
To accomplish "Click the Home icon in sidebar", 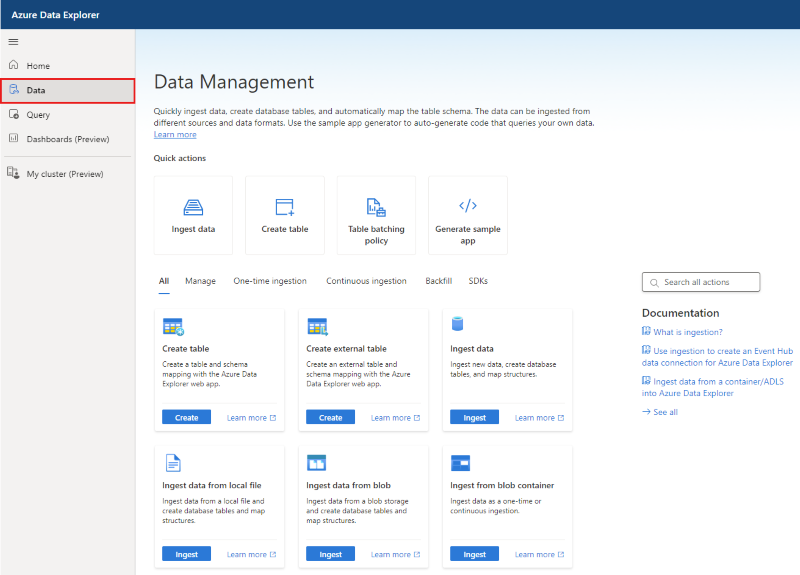I will point(14,65).
